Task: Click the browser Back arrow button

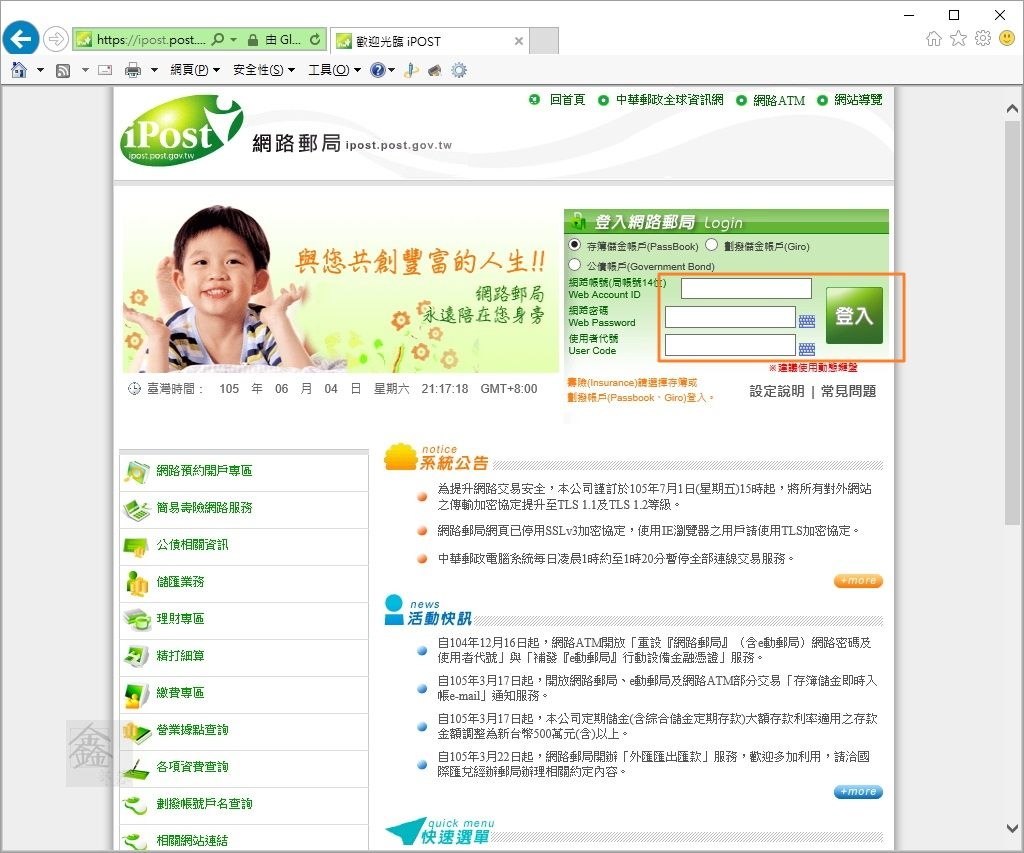Action: [x=21, y=39]
